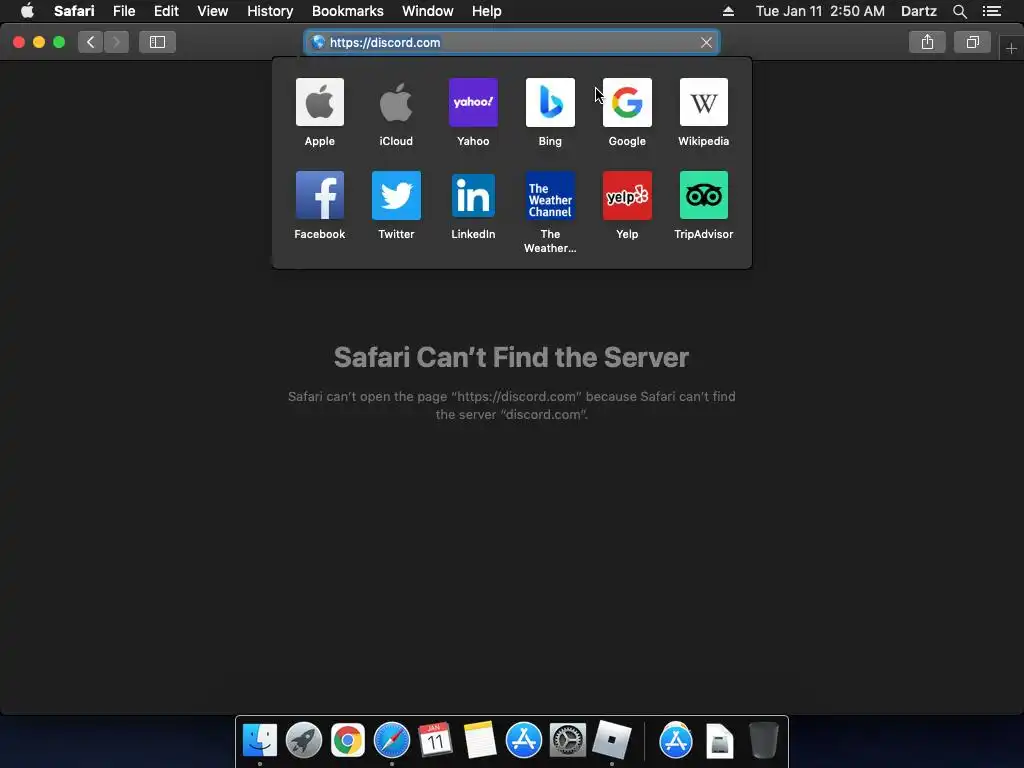
Task: Click the Safari compass in the Dock
Action: pyautogui.click(x=392, y=741)
